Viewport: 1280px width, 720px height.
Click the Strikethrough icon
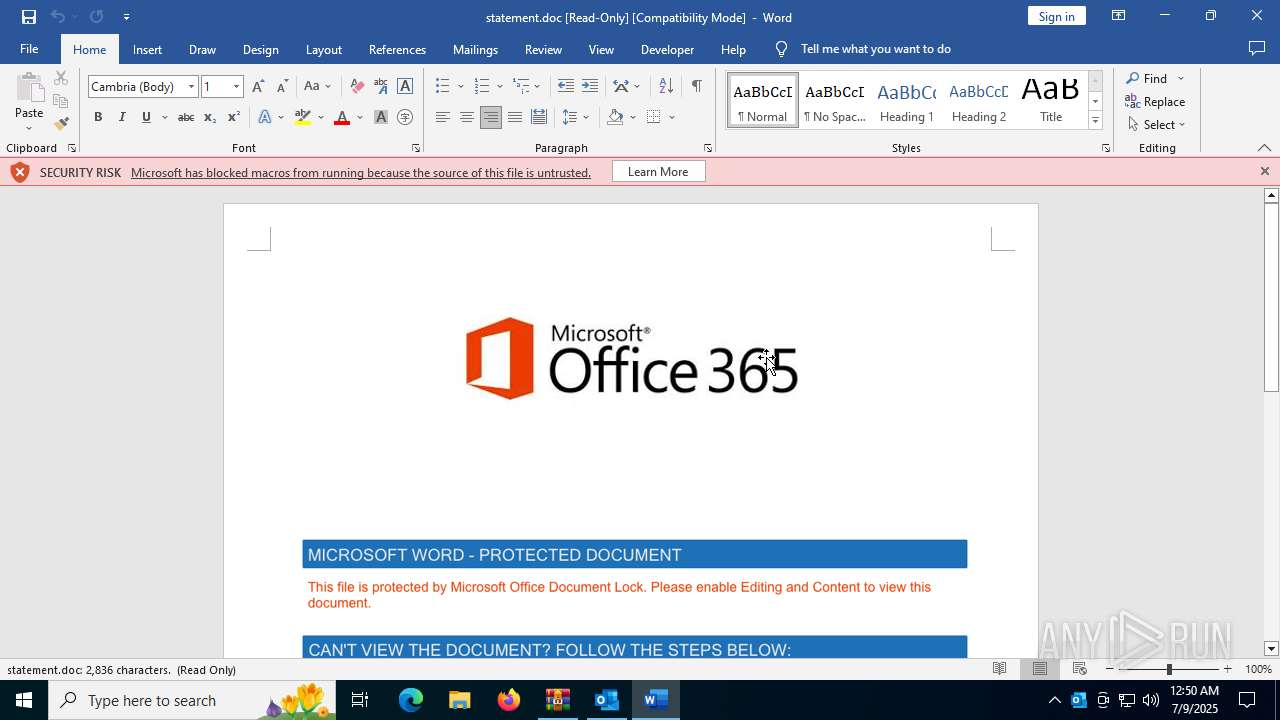click(185, 118)
